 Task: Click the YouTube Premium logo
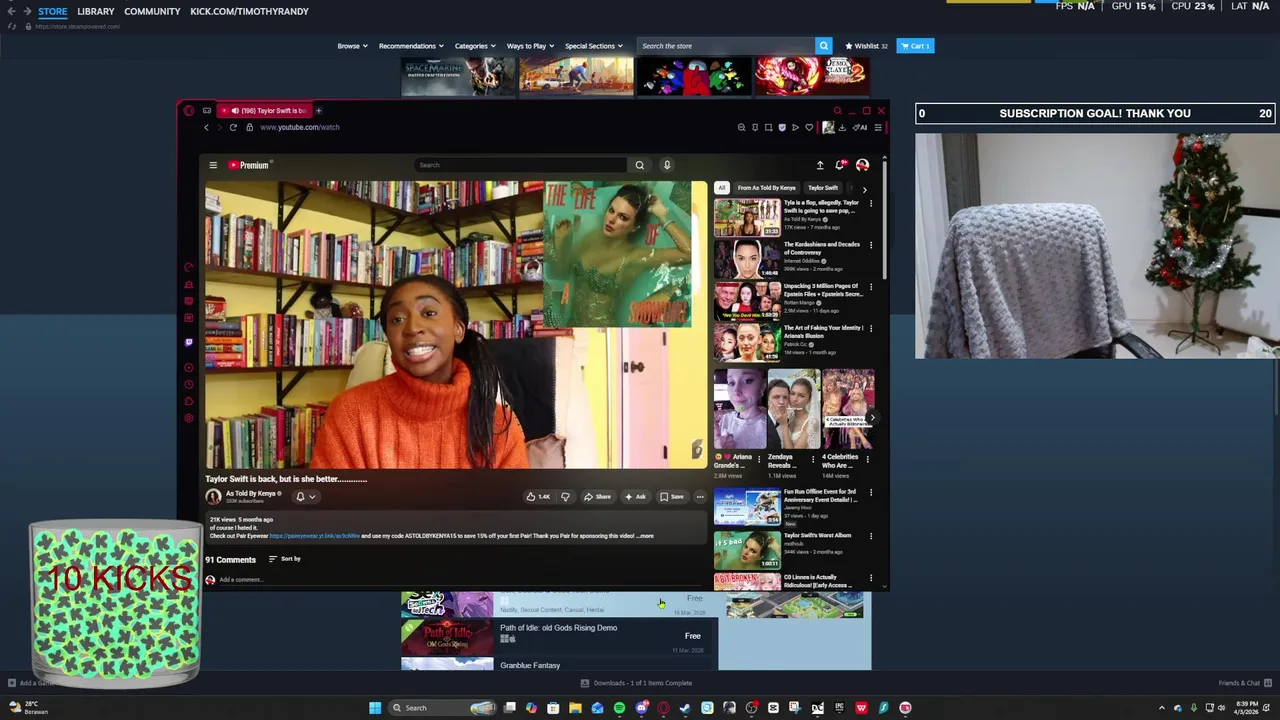pos(249,165)
